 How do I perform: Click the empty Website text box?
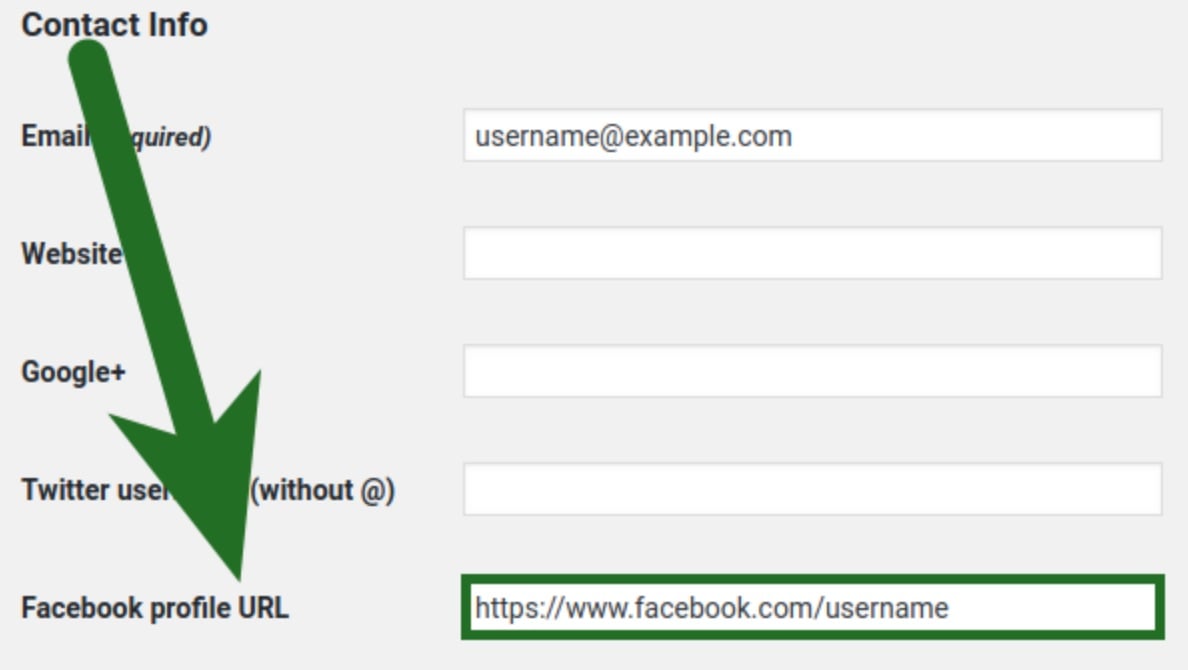812,253
